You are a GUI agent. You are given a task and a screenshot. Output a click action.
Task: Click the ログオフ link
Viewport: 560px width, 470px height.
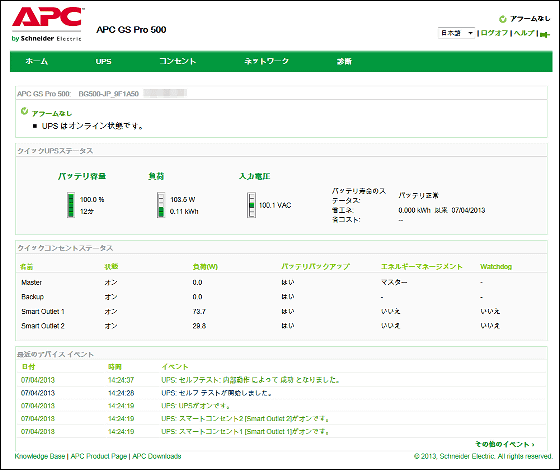[x=494, y=33]
